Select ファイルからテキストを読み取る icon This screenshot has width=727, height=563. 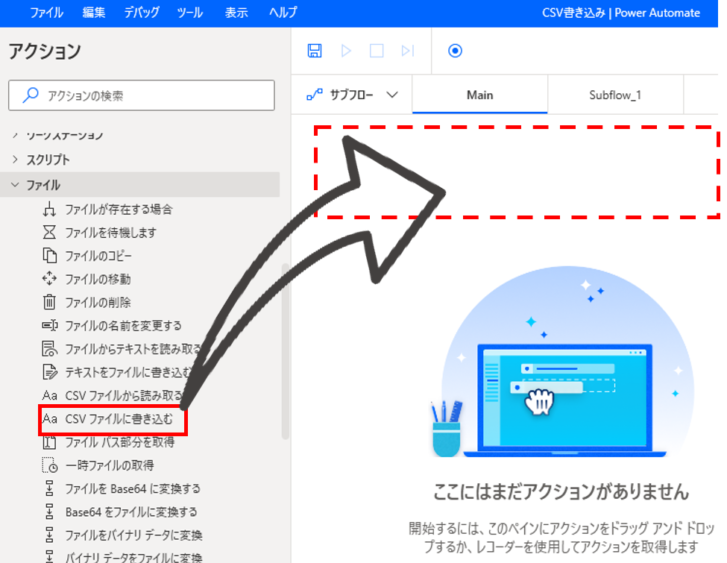50,349
